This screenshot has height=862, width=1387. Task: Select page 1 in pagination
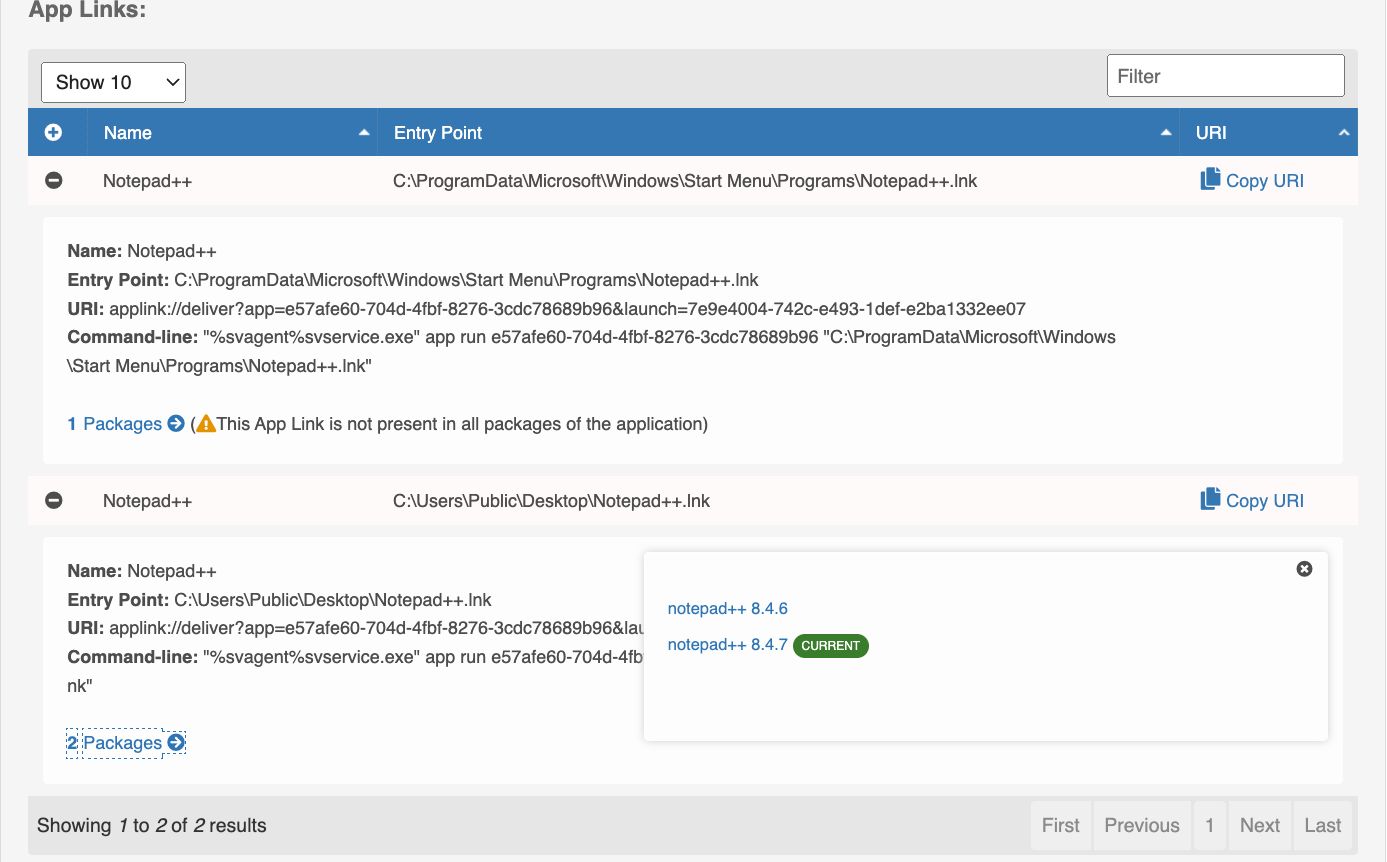click(1210, 825)
